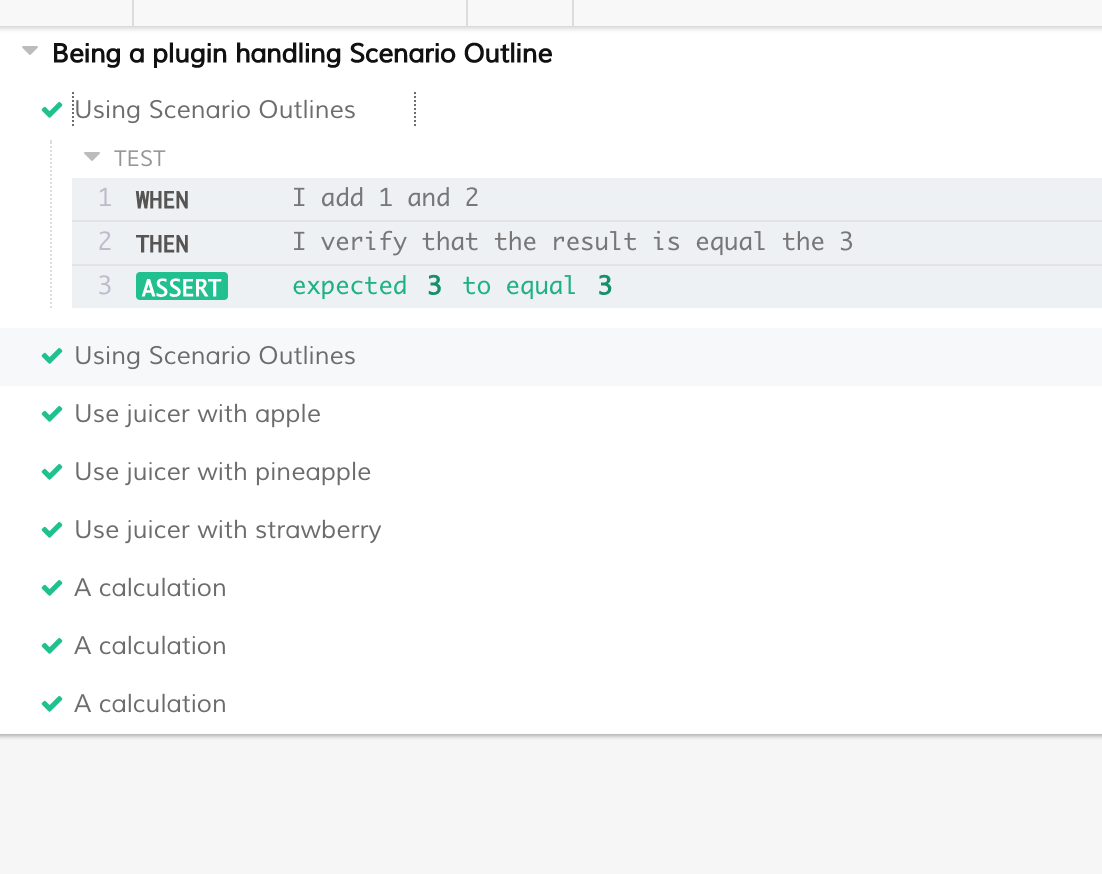Screen dimensions: 1102x874
Task: Click the pass icon beside Use juicer with strawberry
Action: tap(51, 530)
